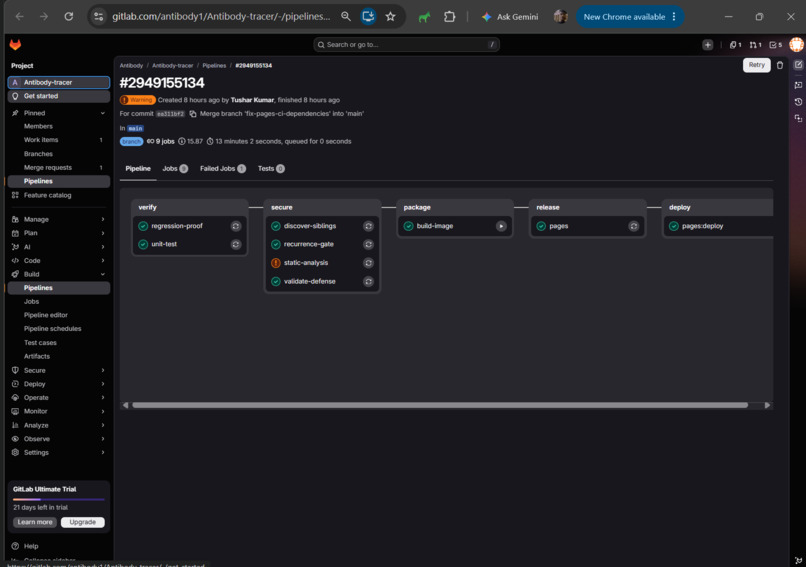The height and width of the screenshot is (567, 806).
Task: Open Help at sidebar bottom
Action: point(31,546)
